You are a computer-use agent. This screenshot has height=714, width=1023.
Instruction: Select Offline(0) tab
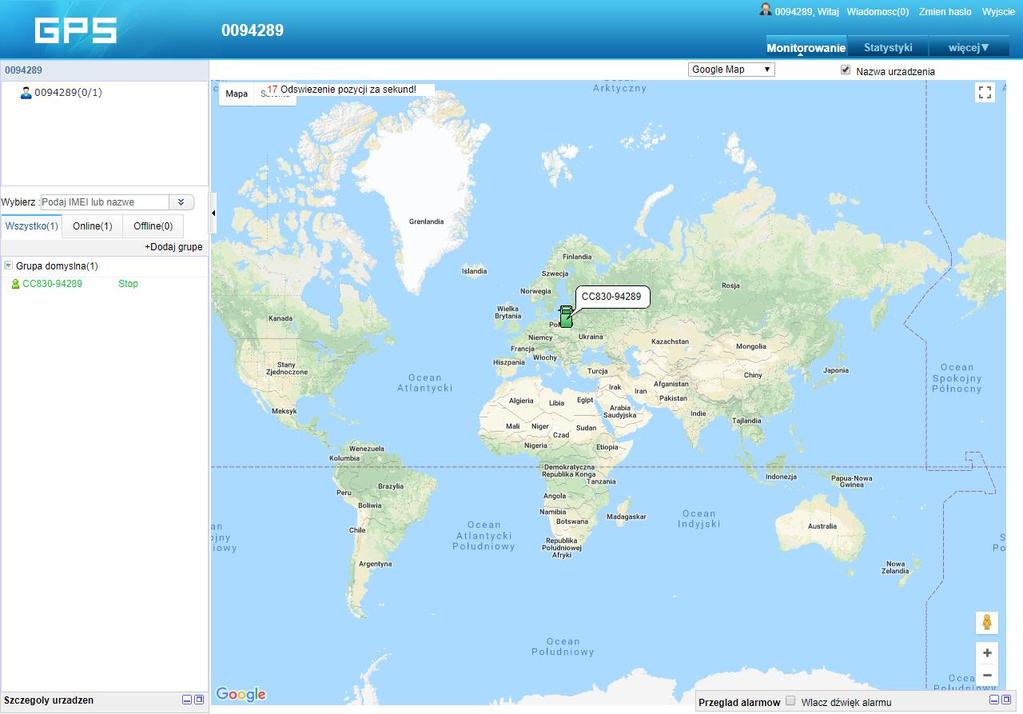coord(153,226)
